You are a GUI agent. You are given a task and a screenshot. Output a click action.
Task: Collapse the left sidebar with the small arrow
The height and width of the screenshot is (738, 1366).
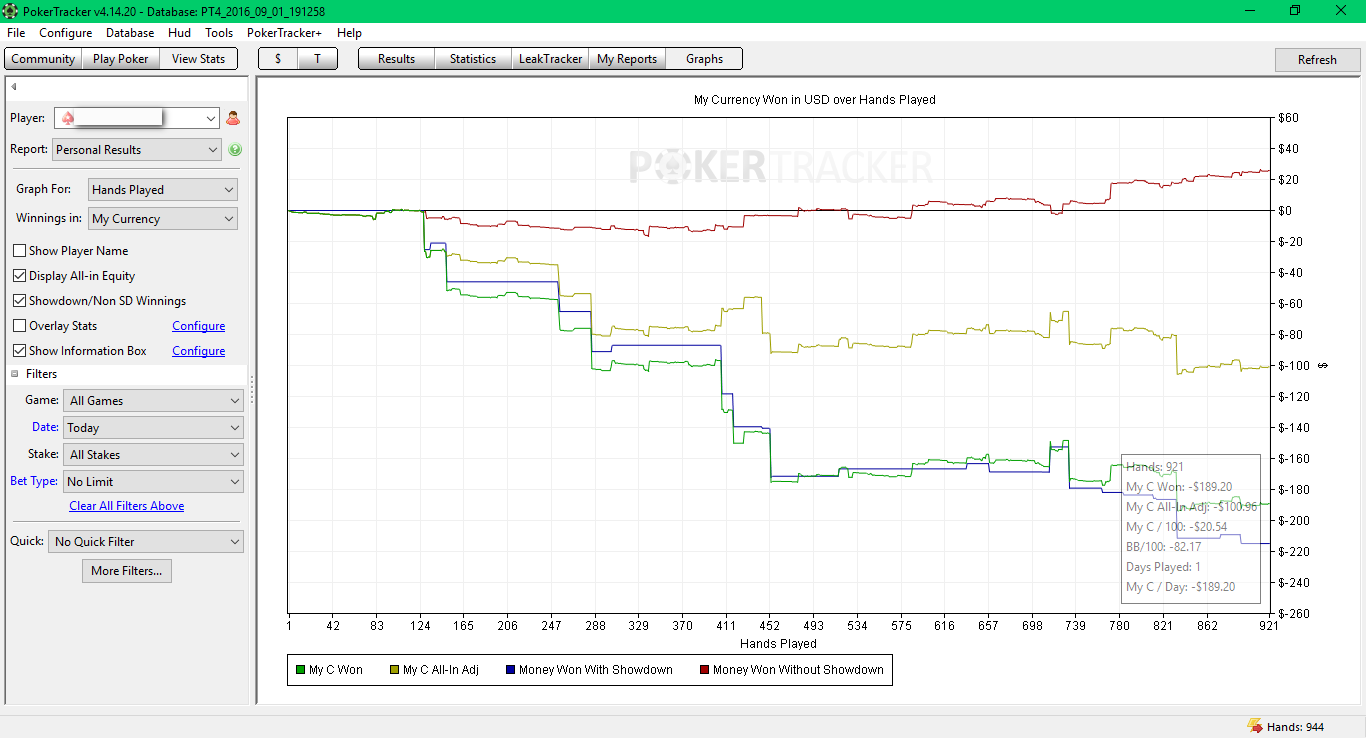pos(14,87)
